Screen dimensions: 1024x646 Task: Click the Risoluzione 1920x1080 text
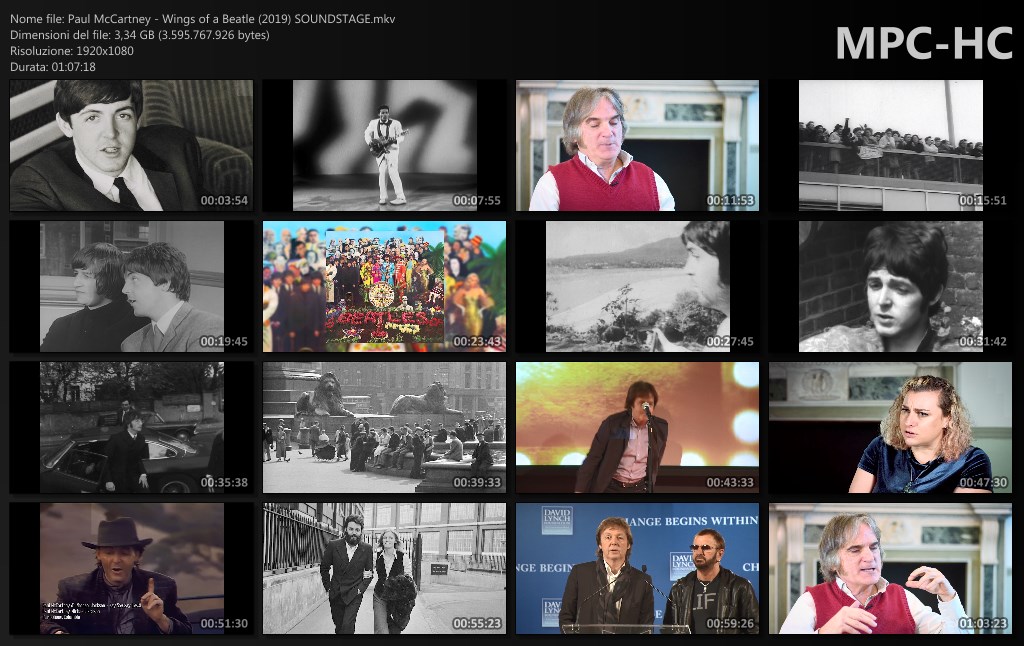point(72,51)
